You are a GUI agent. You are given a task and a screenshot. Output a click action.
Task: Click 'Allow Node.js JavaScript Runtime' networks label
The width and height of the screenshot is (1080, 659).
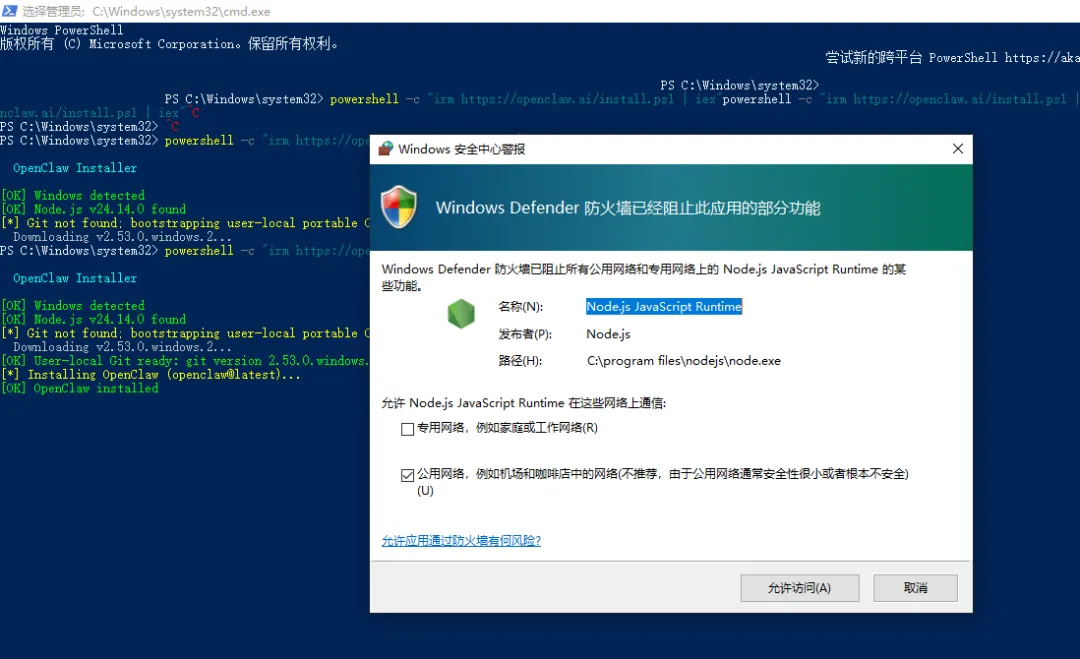[x=523, y=403]
